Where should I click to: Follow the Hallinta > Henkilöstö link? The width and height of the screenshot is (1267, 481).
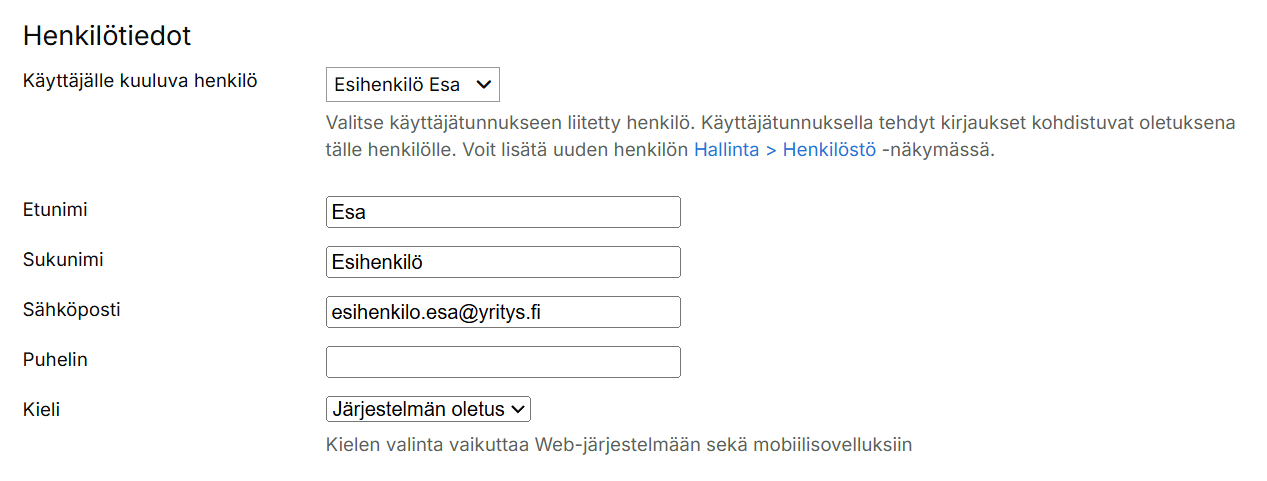coord(784,151)
